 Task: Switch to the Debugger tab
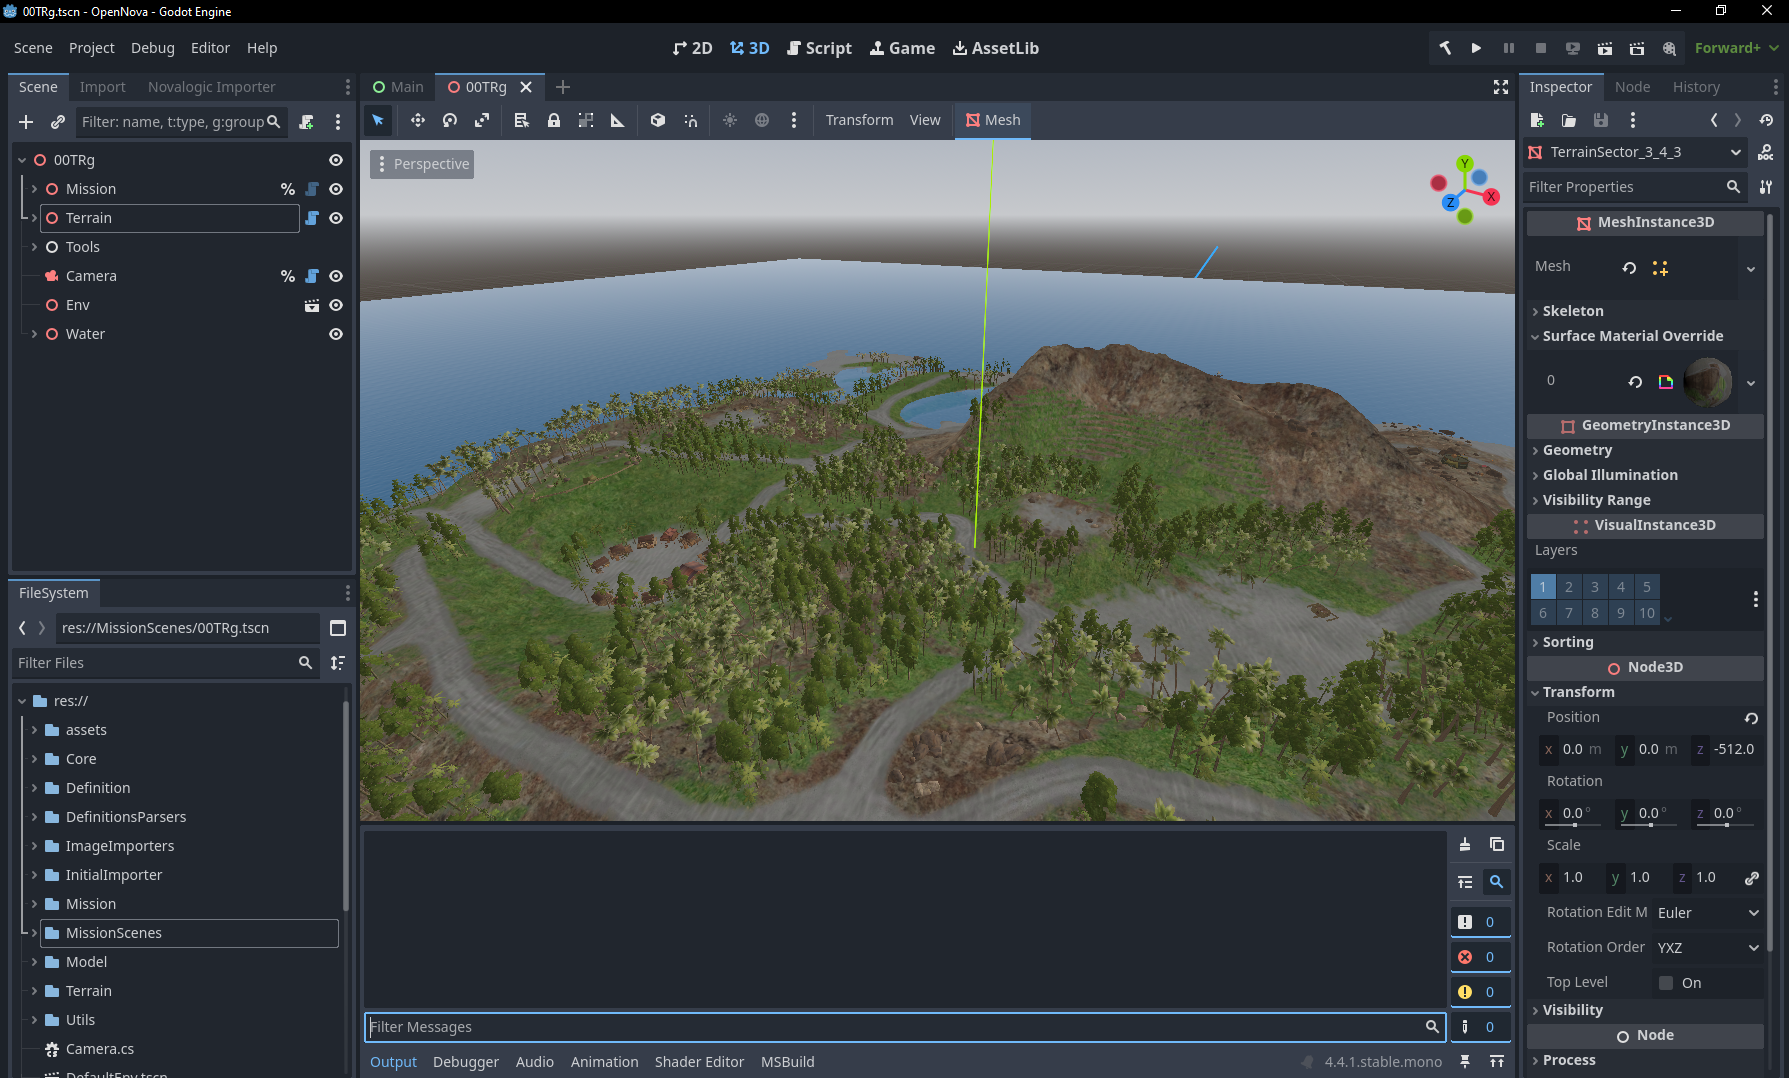click(x=465, y=1062)
